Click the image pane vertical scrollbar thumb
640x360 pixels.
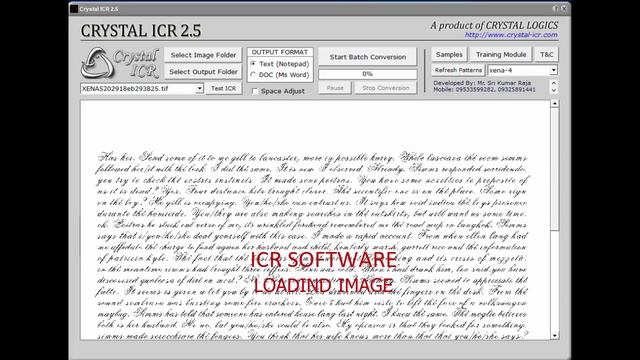click(554, 169)
